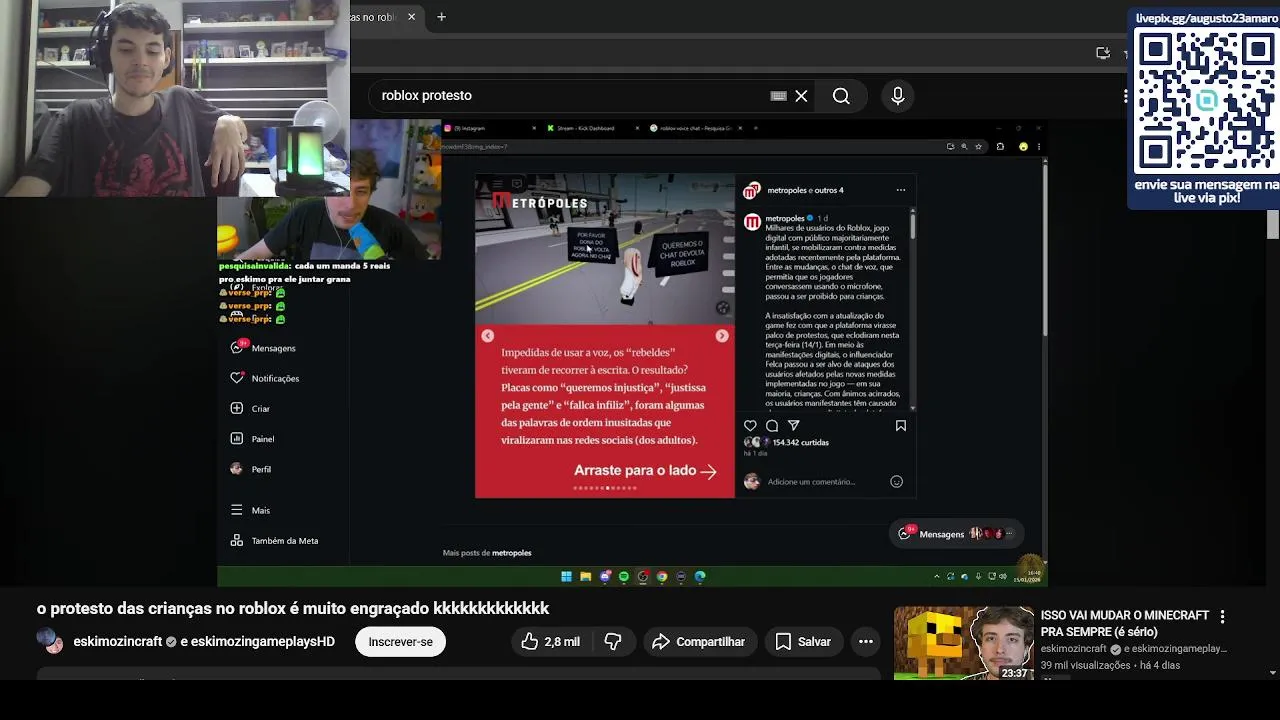The height and width of the screenshot is (720, 1280).
Task: Expand the Mais menu in Instagram sidebar
Action: 250,510
